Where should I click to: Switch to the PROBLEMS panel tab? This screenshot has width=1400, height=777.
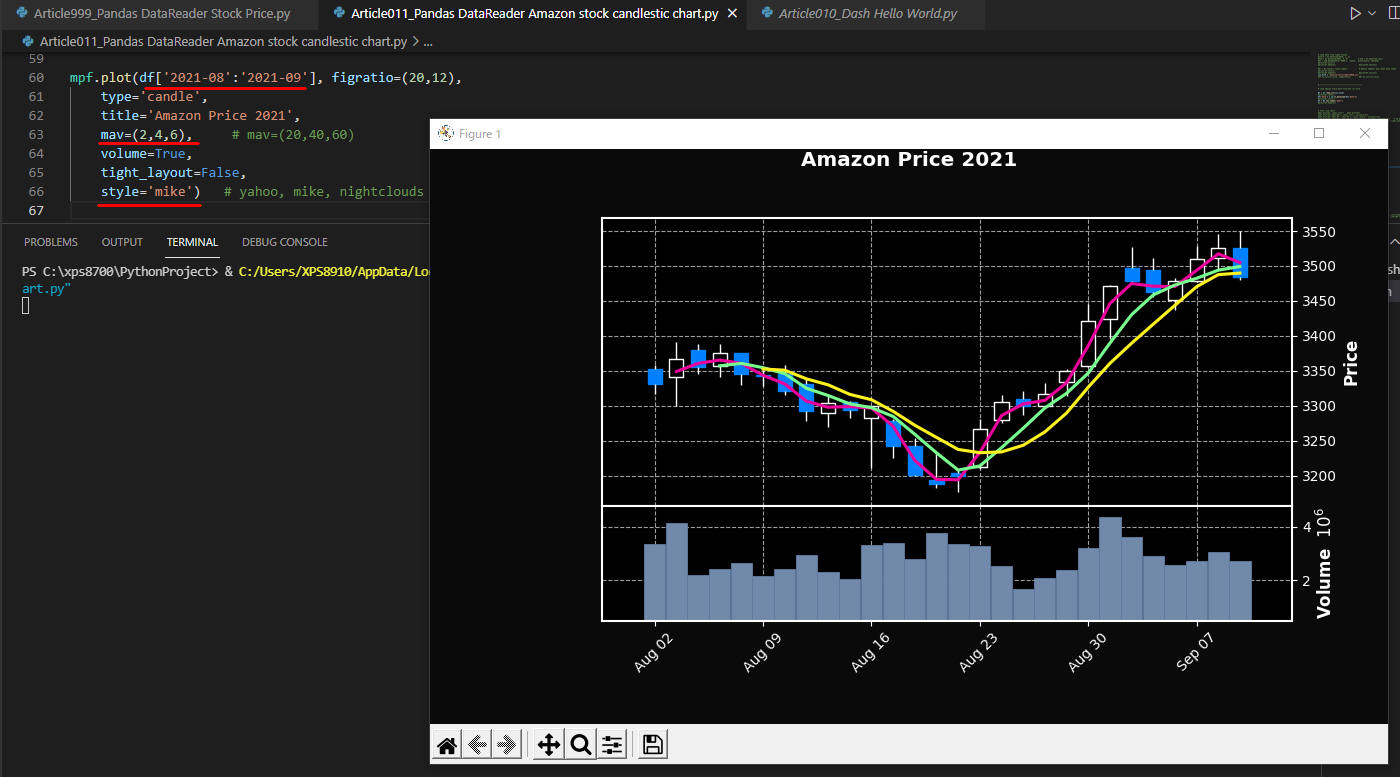(x=51, y=242)
